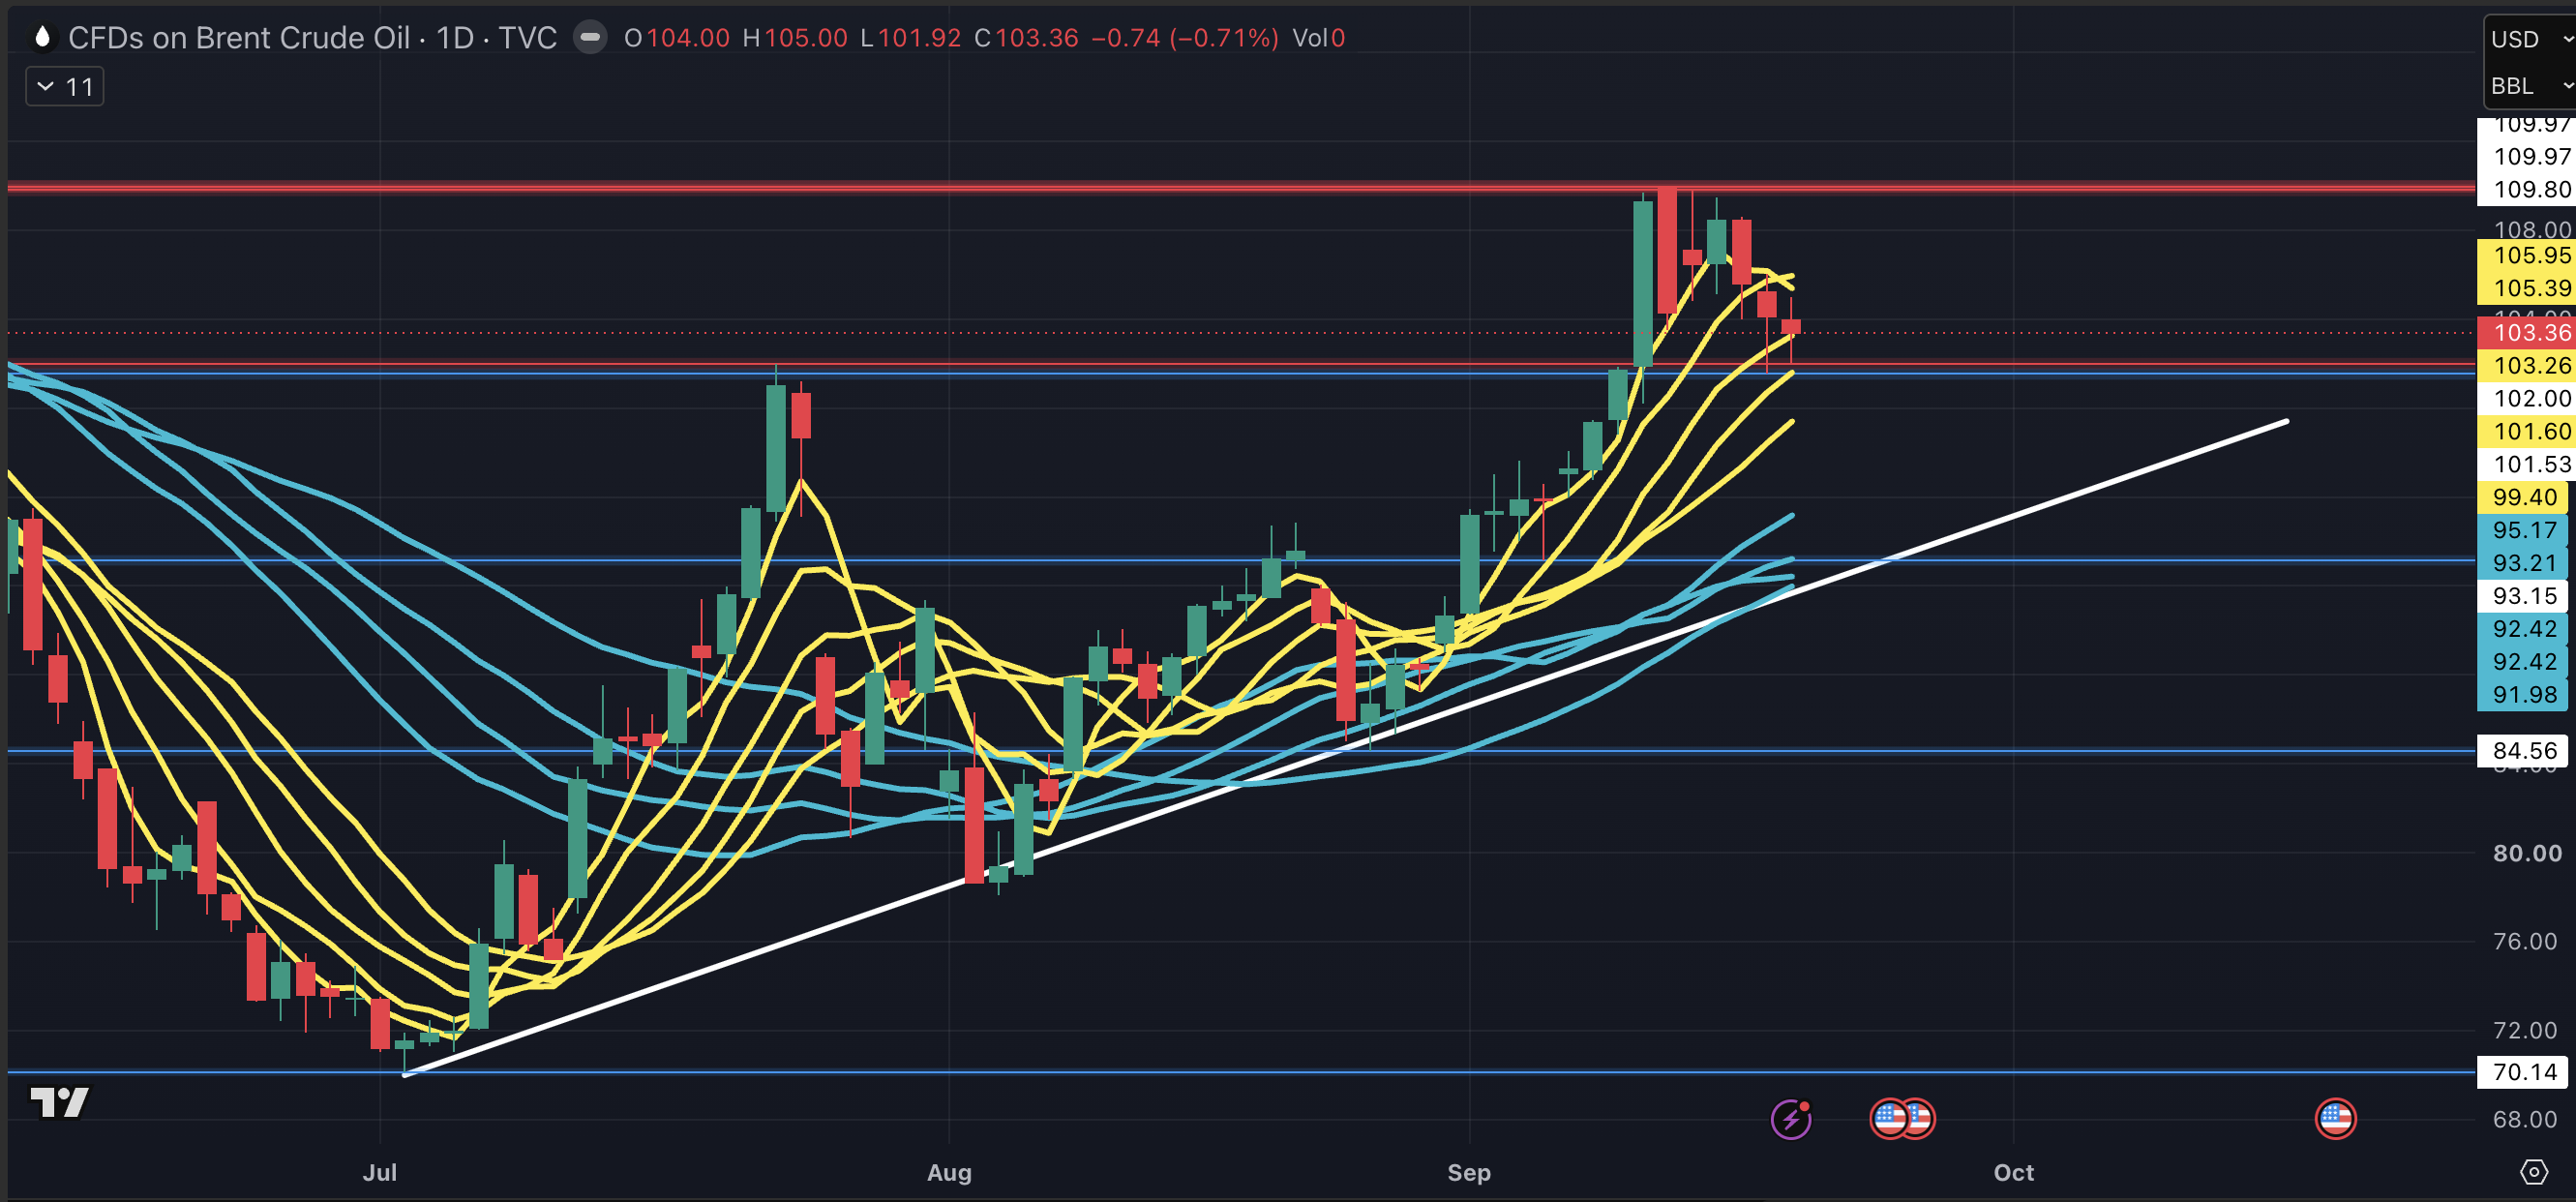The image size is (2576, 1202).
Task: Click the Oct label on time axis
Action: click(2013, 1172)
